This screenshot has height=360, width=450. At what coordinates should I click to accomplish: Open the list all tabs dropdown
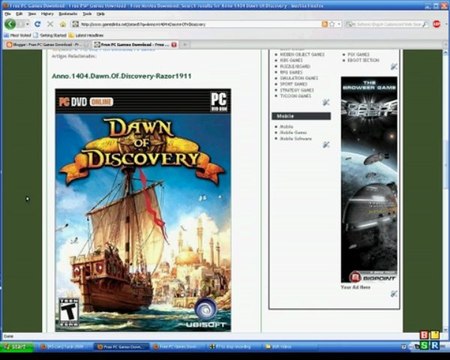coord(445,44)
